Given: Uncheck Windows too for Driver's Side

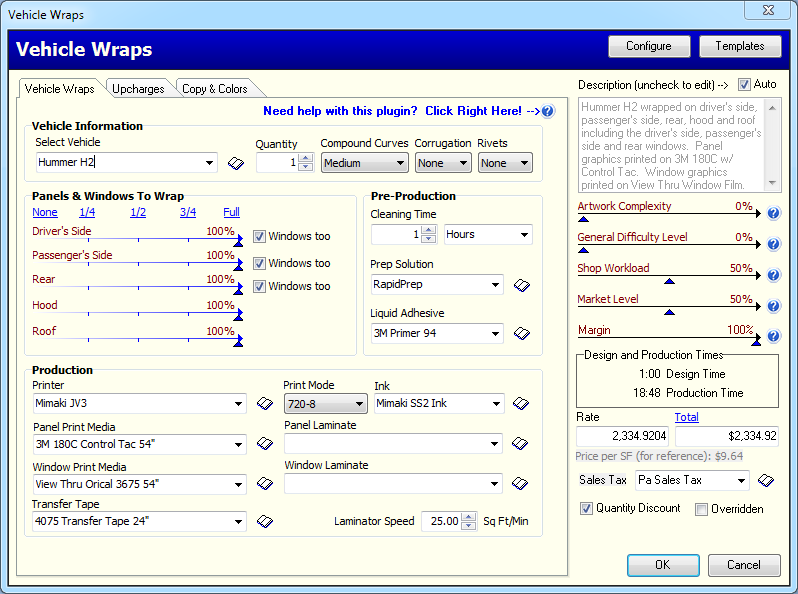Looking at the screenshot, I should click(259, 237).
